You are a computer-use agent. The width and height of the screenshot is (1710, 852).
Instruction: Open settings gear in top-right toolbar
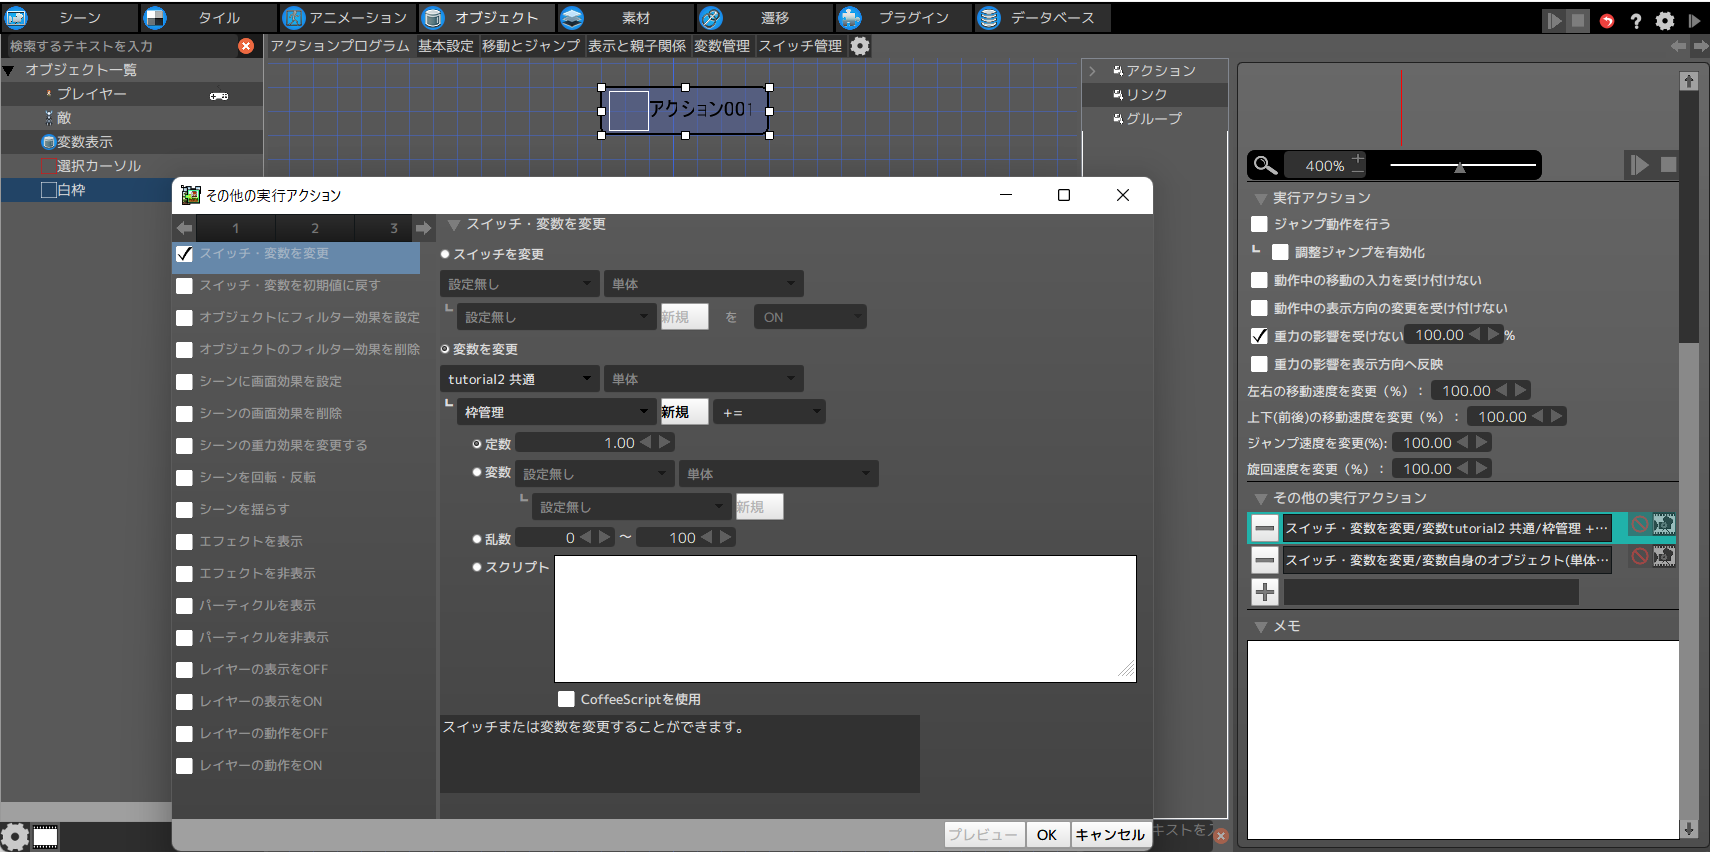click(1665, 21)
